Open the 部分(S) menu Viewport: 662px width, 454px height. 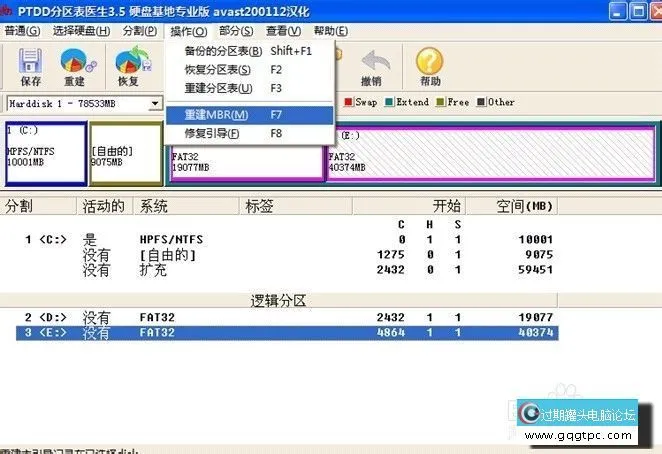pyautogui.click(x=236, y=31)
